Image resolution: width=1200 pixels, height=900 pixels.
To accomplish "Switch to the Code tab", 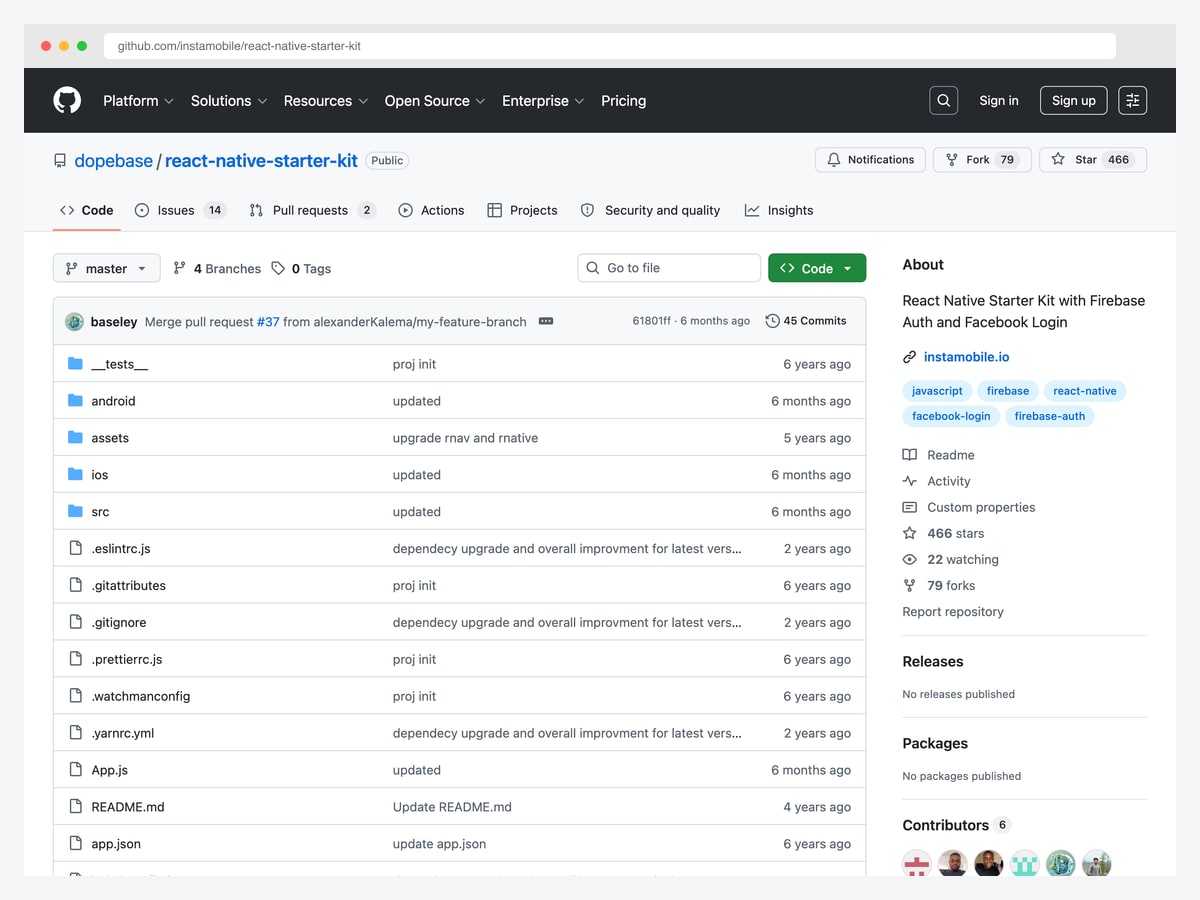I will tap(87, 210).
